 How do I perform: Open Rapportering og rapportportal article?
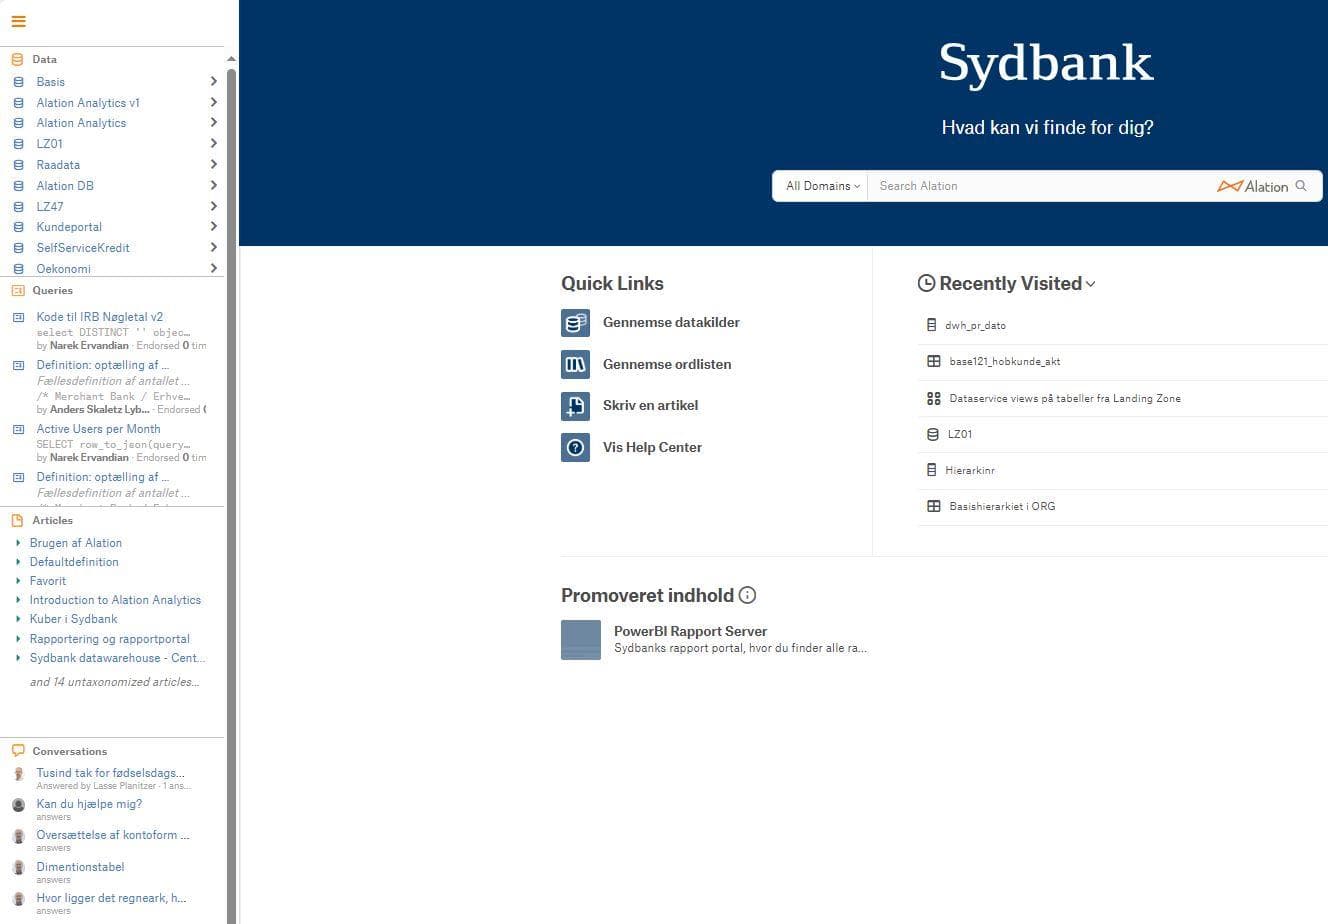[x=109, y=639]
